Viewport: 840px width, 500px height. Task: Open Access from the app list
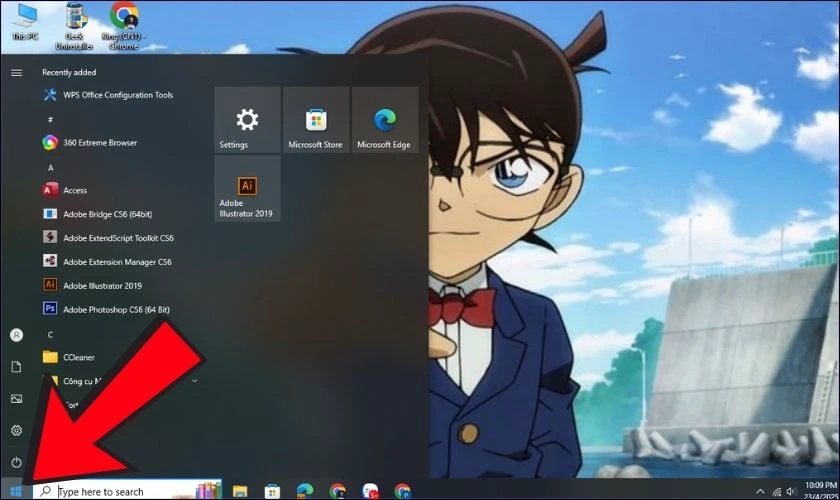pyautogui.click(x=64, y=190)
